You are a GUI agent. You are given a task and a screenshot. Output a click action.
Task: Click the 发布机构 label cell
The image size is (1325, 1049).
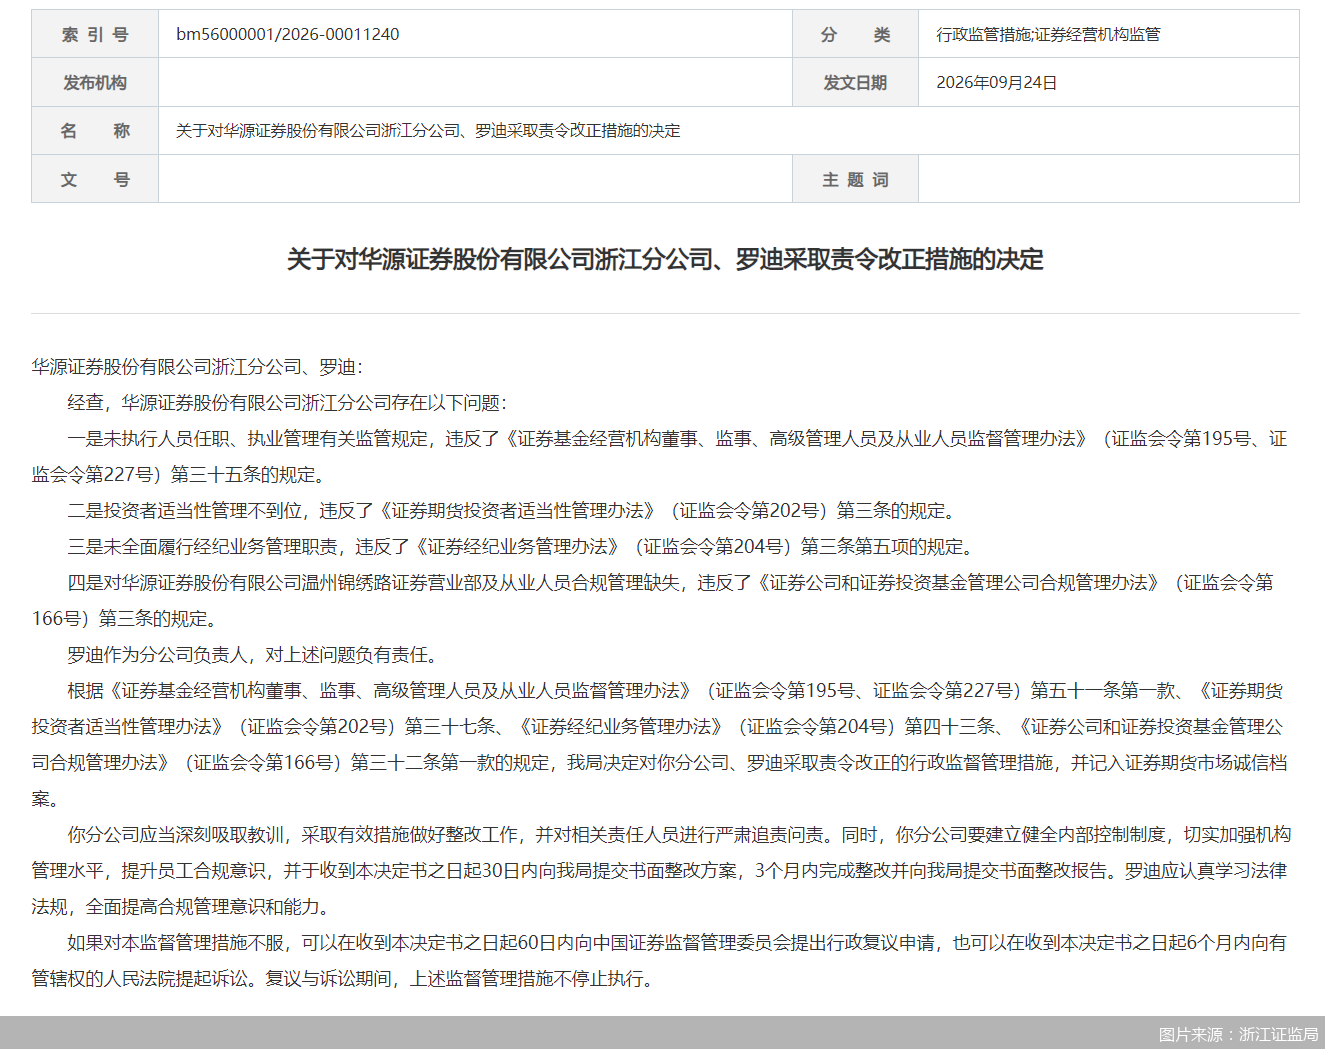pyautogui.click(x=95, y=82)
